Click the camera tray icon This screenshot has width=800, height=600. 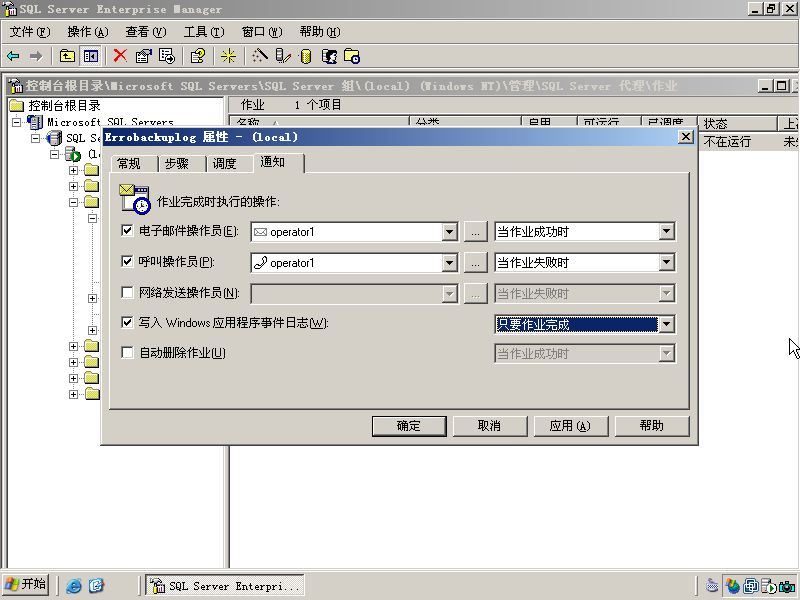pos(788,586)
